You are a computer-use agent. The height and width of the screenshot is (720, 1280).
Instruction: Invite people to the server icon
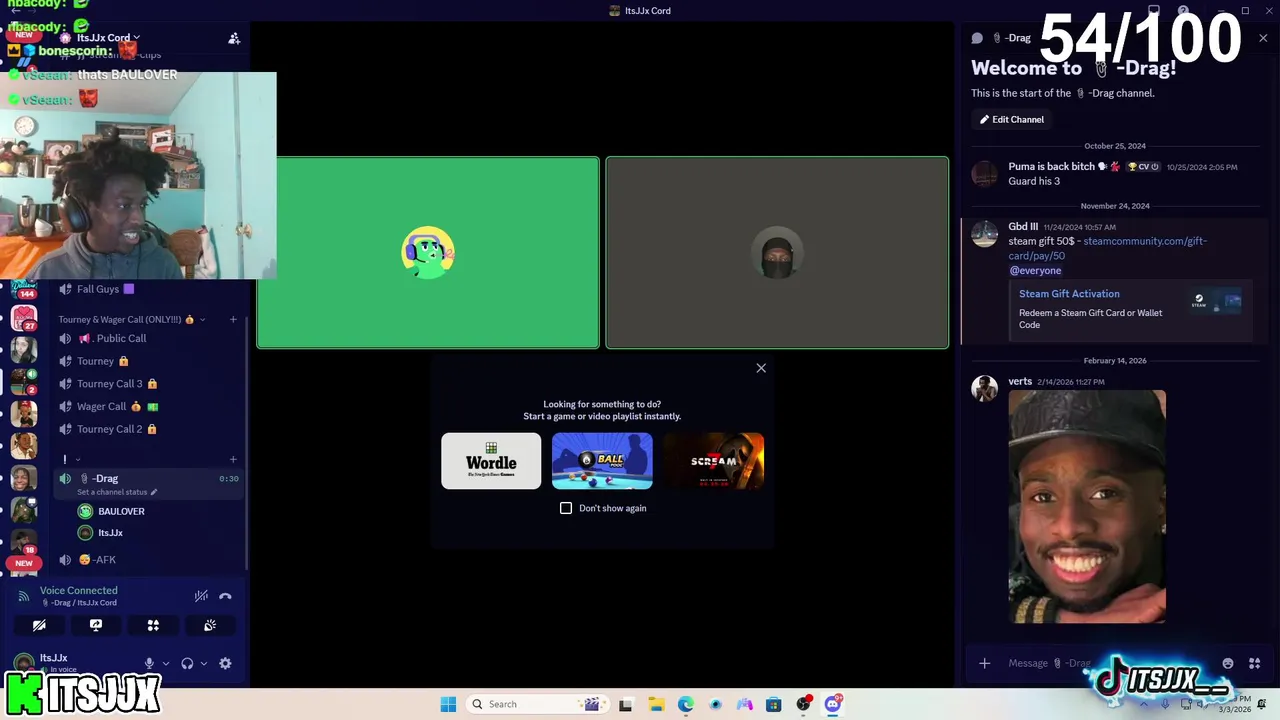[234, 38]
